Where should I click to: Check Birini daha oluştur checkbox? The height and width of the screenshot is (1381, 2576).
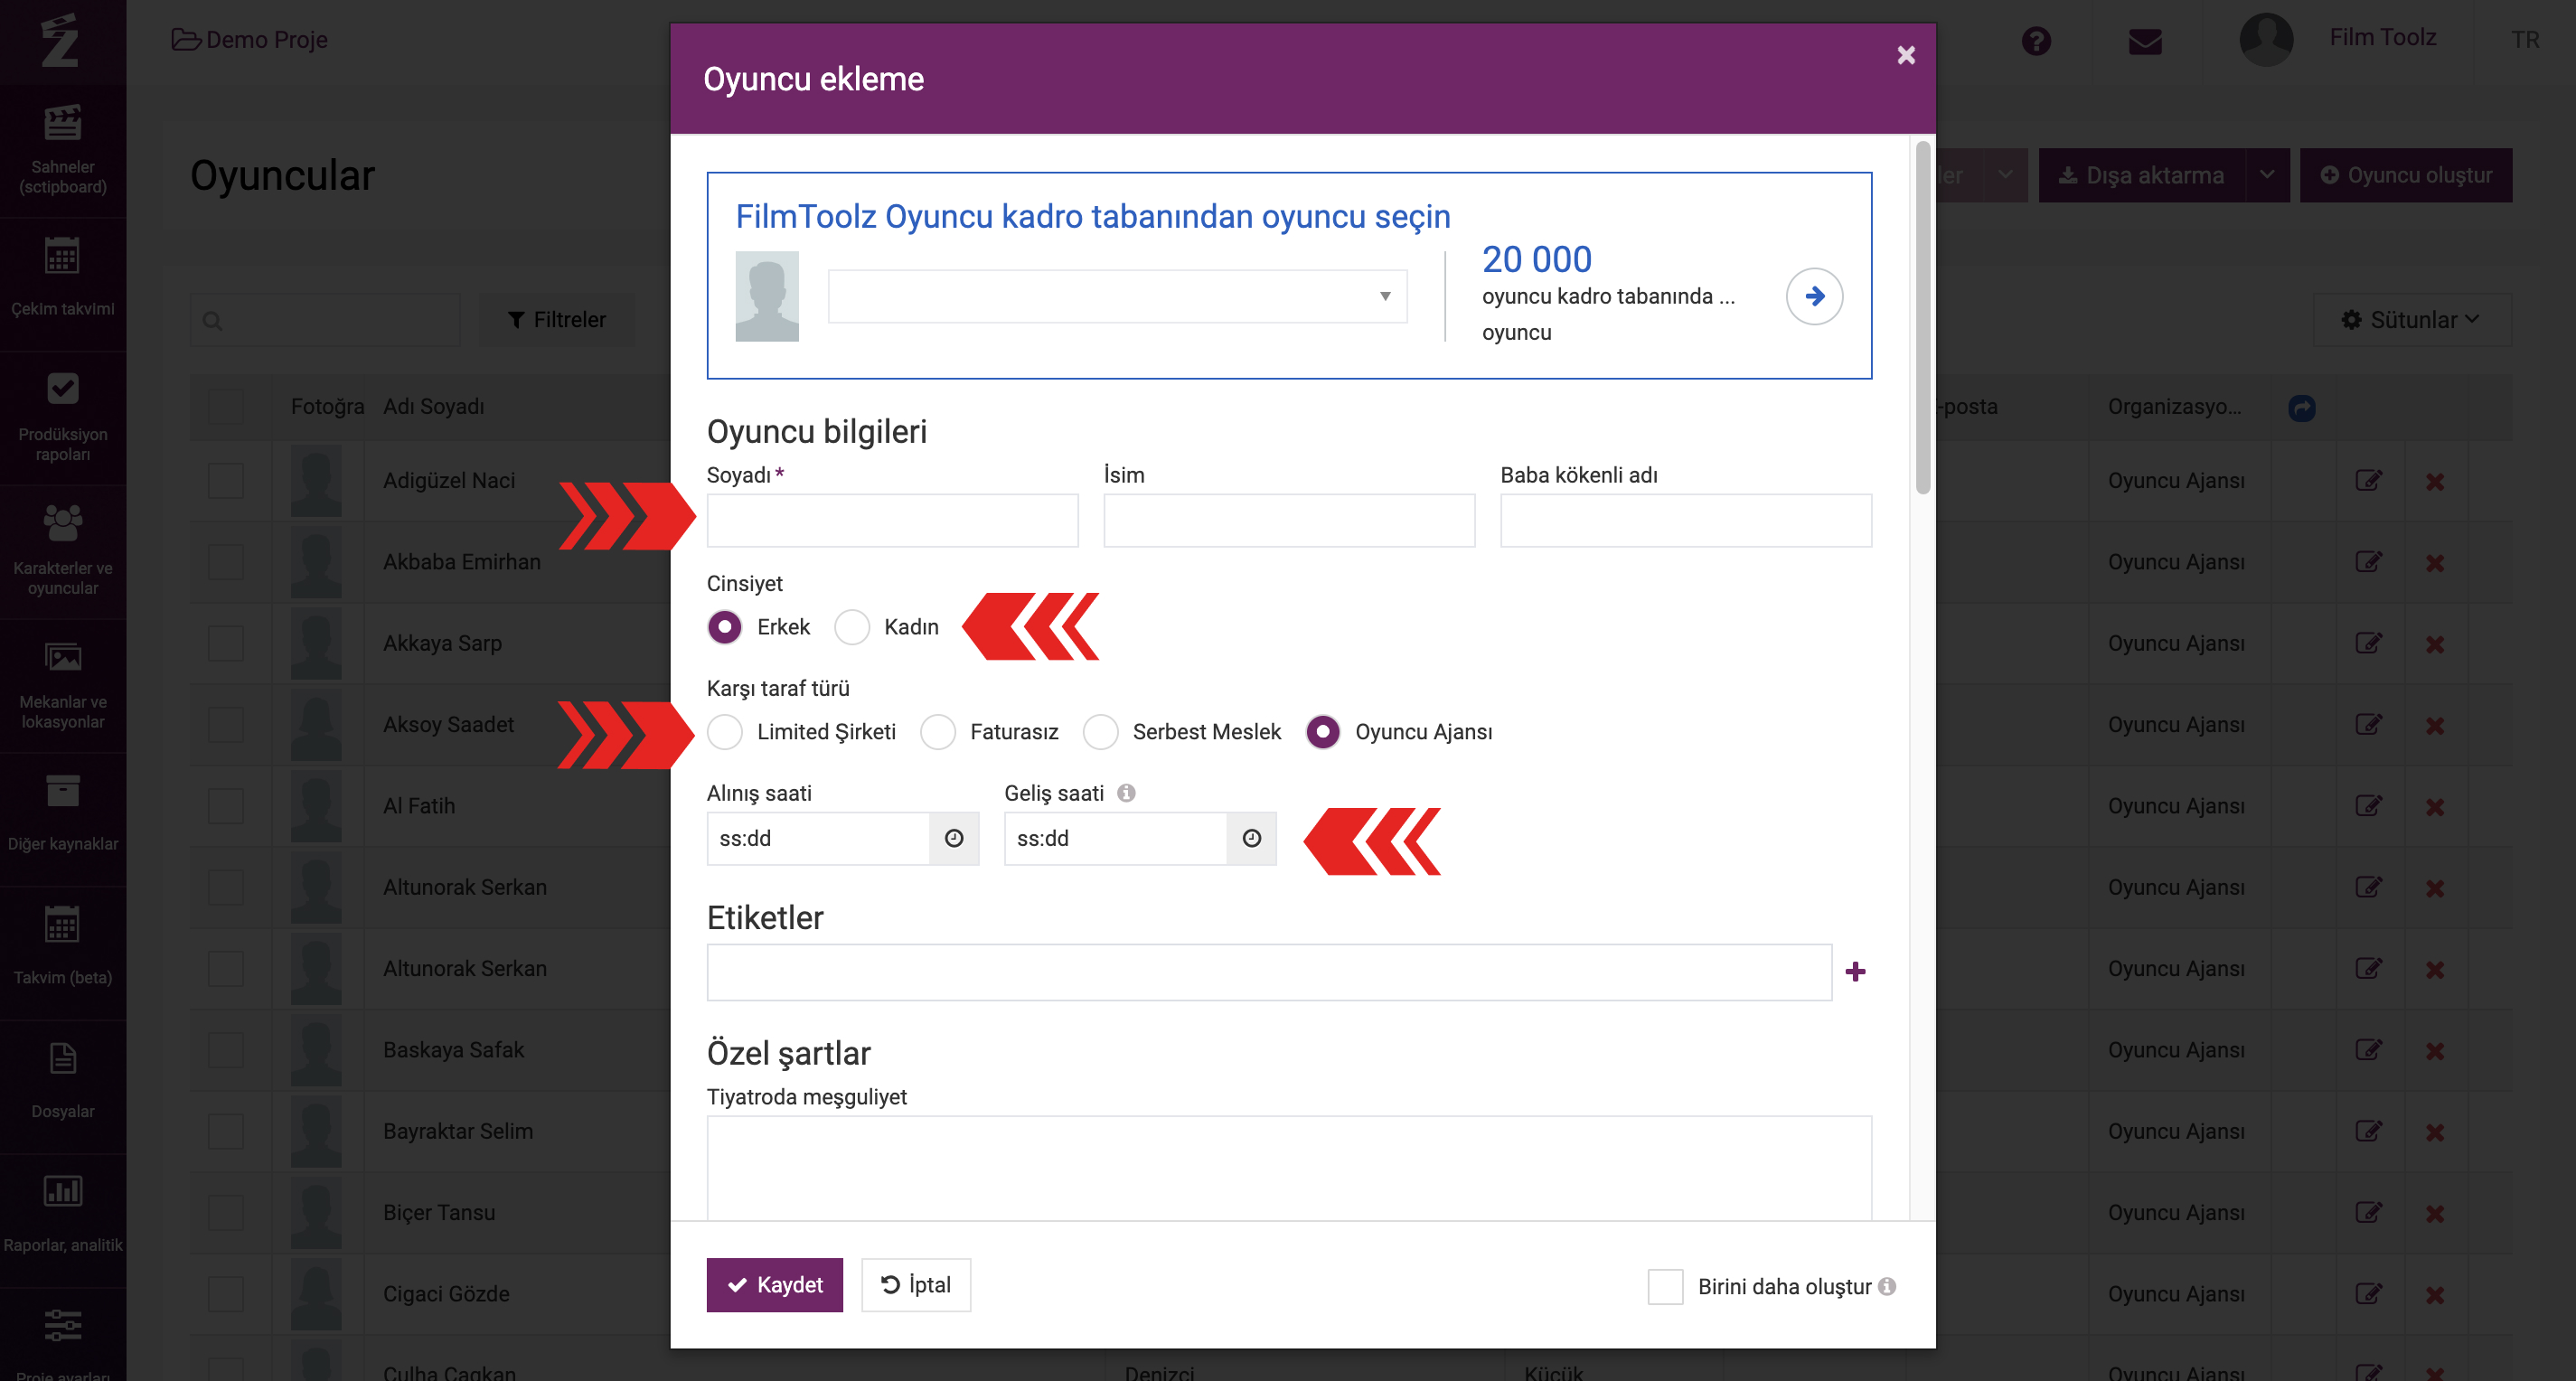[x=1665, y=1286]
